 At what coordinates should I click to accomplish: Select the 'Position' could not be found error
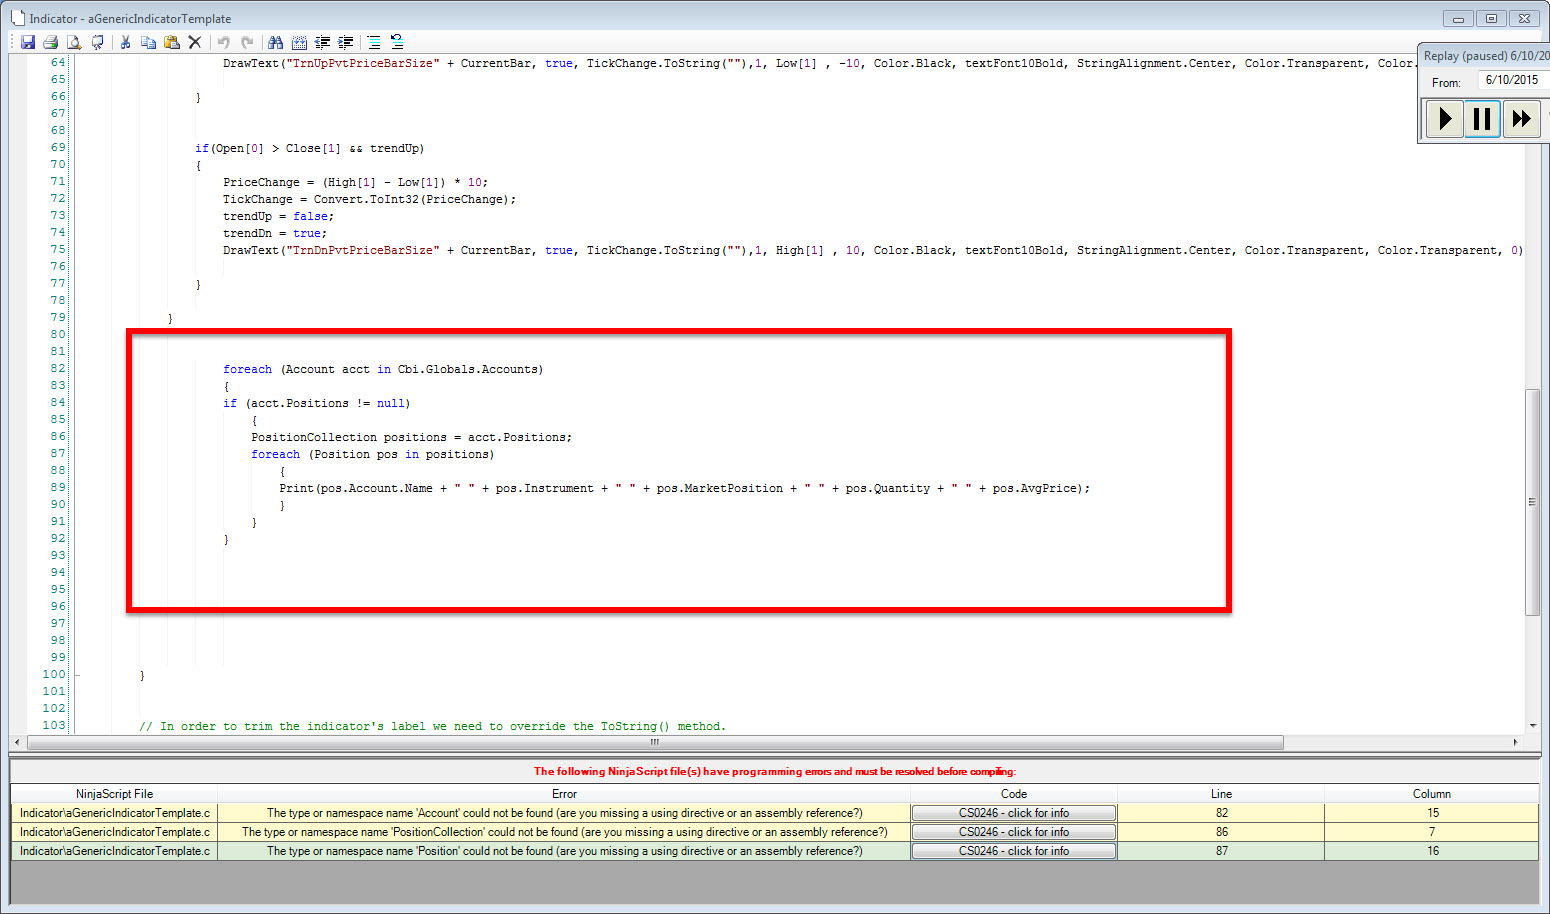tap(564, 851)
